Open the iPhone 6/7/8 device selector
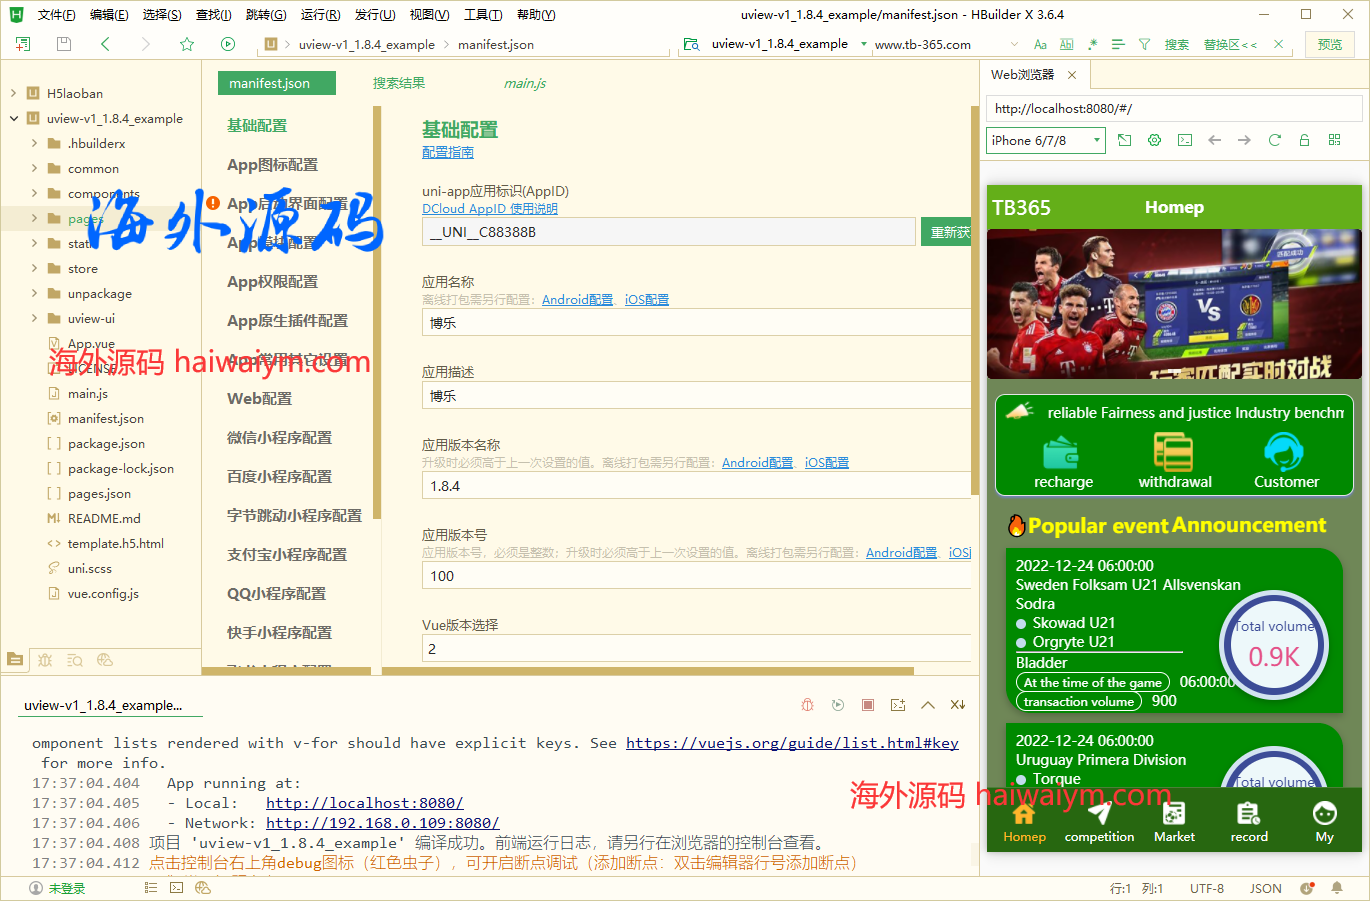This screenshot has height=901, width=1370. (1045, 140)
